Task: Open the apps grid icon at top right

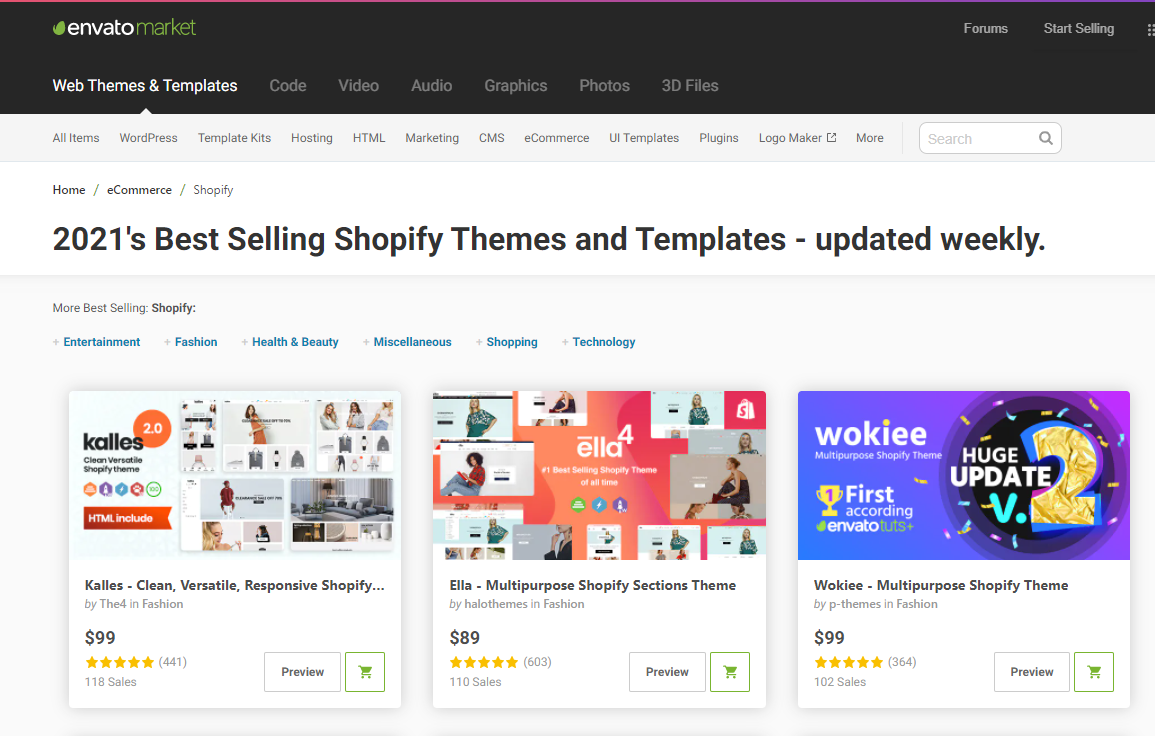Action: (1151, 29)
